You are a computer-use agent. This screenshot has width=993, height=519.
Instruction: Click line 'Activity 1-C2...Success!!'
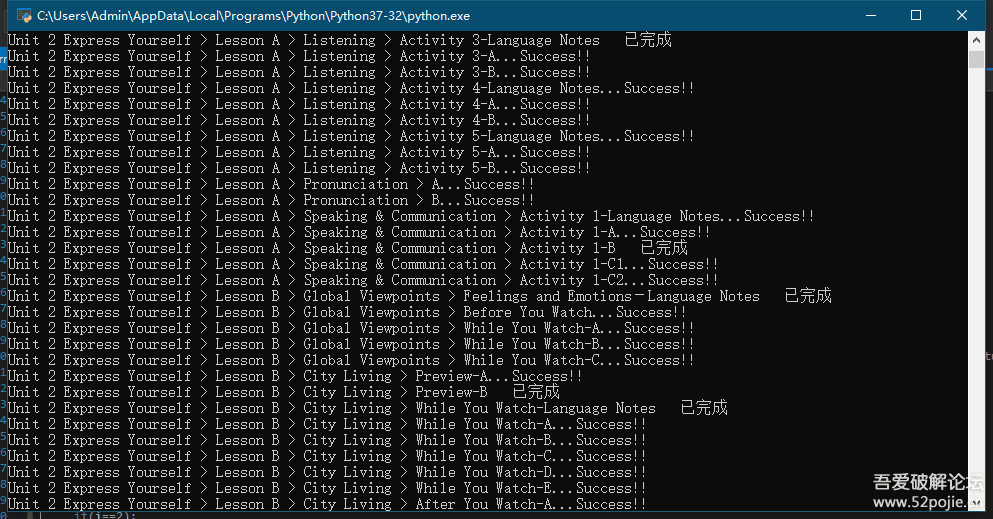363,280
